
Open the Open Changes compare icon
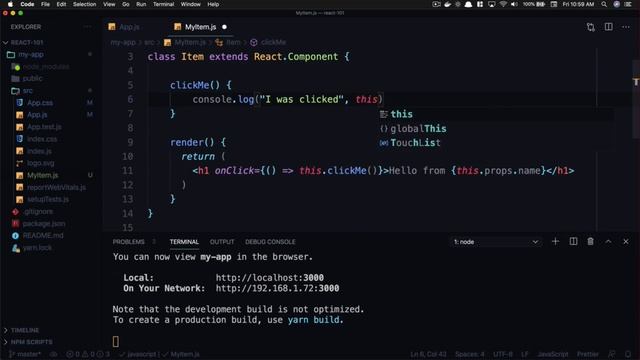(x=591, y=27)
